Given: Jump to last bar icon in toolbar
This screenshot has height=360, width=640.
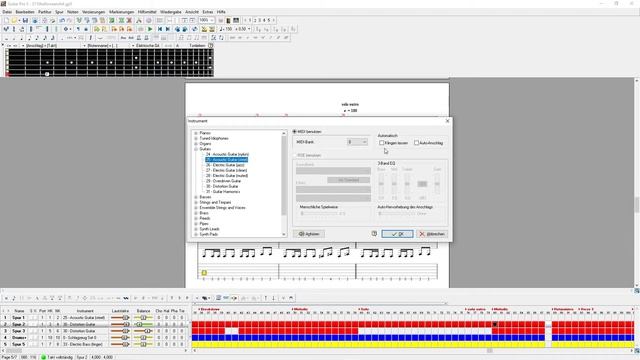Looking at the screenshot, I should pos(167,29).
